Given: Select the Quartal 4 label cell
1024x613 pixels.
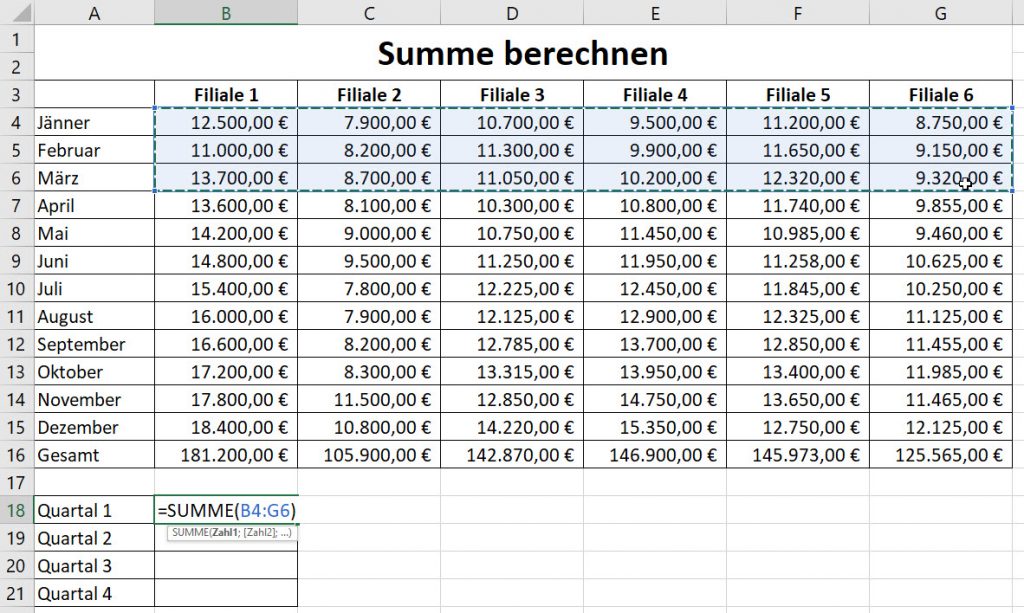Looking at the screenshot, I should (94, 593).
